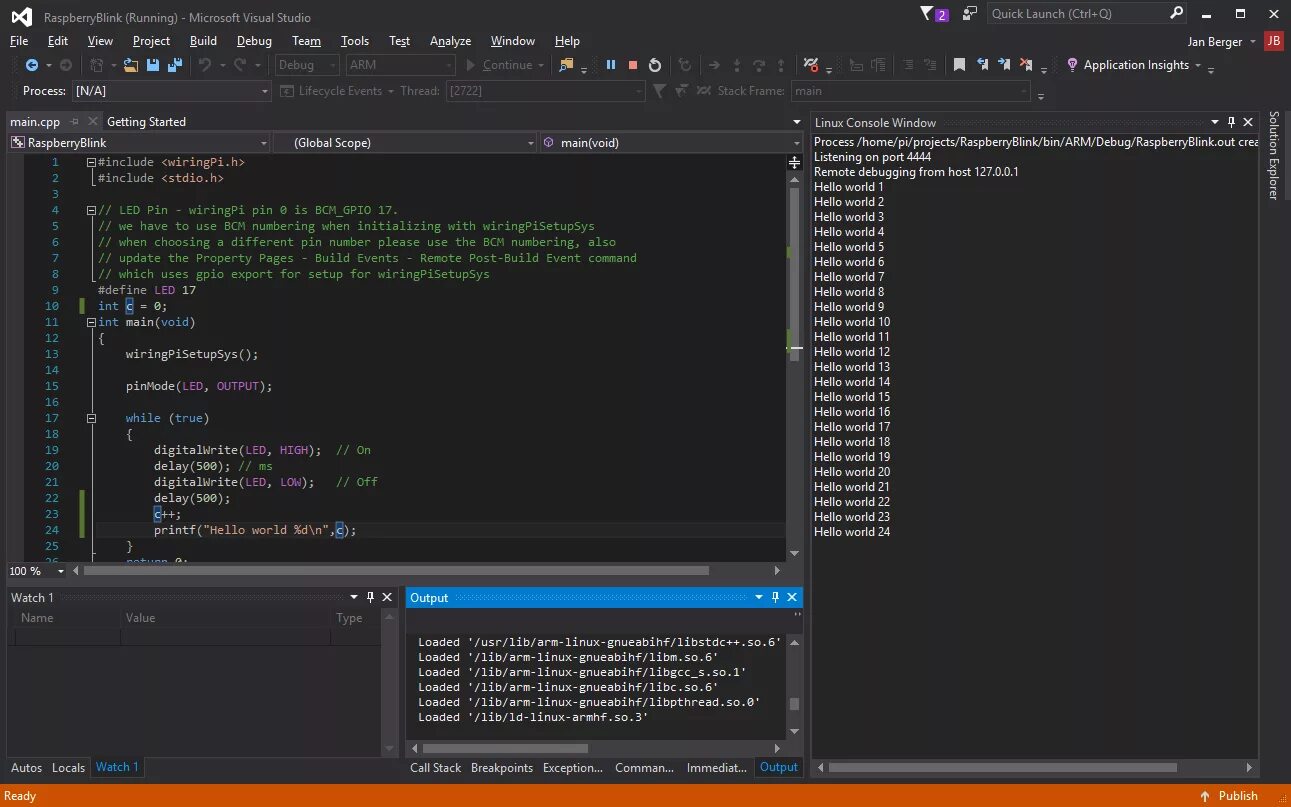The image size is (1291, 807).
Task: Switch to the Breakpoints panel
Action: coord(501,767)
